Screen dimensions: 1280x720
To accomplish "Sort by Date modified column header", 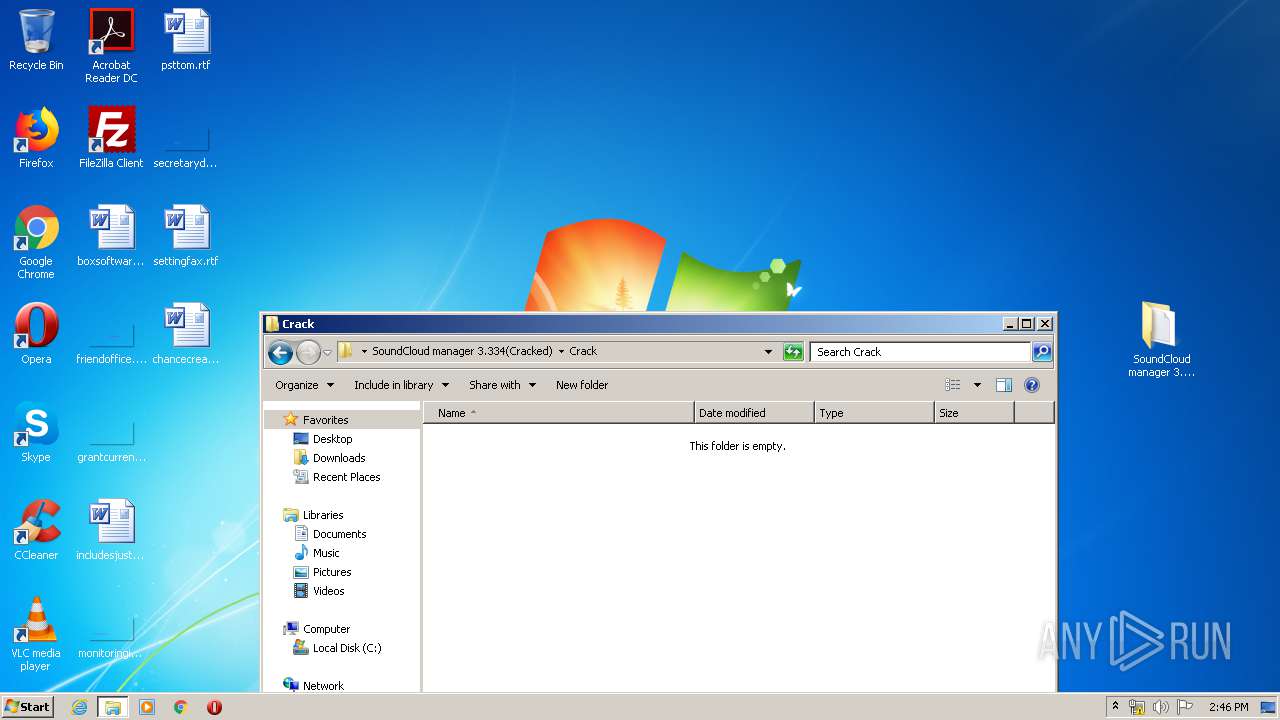I will [754, 413].
